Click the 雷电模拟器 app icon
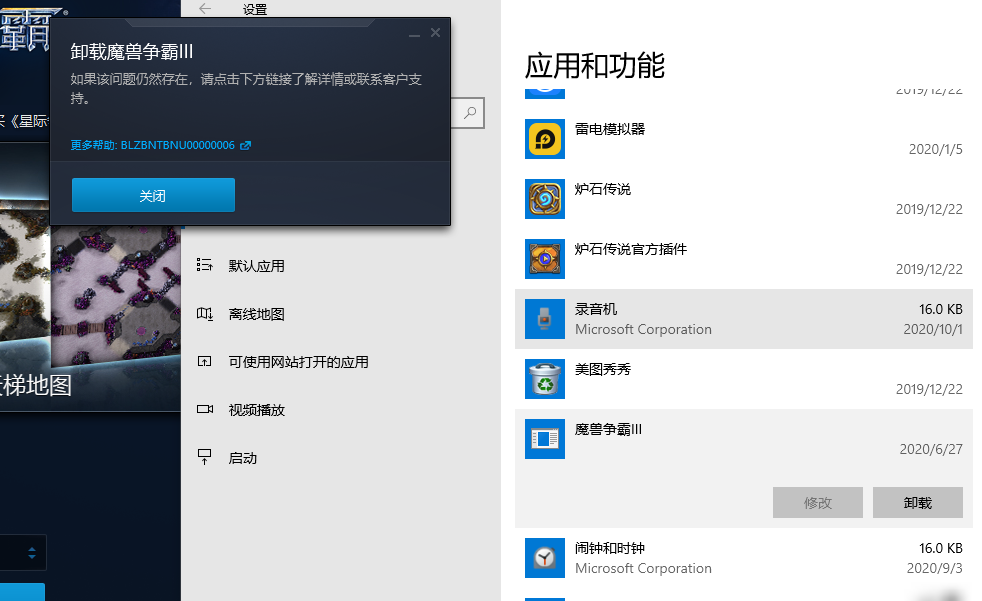This screenshot has width=982, height=601. 545,139
